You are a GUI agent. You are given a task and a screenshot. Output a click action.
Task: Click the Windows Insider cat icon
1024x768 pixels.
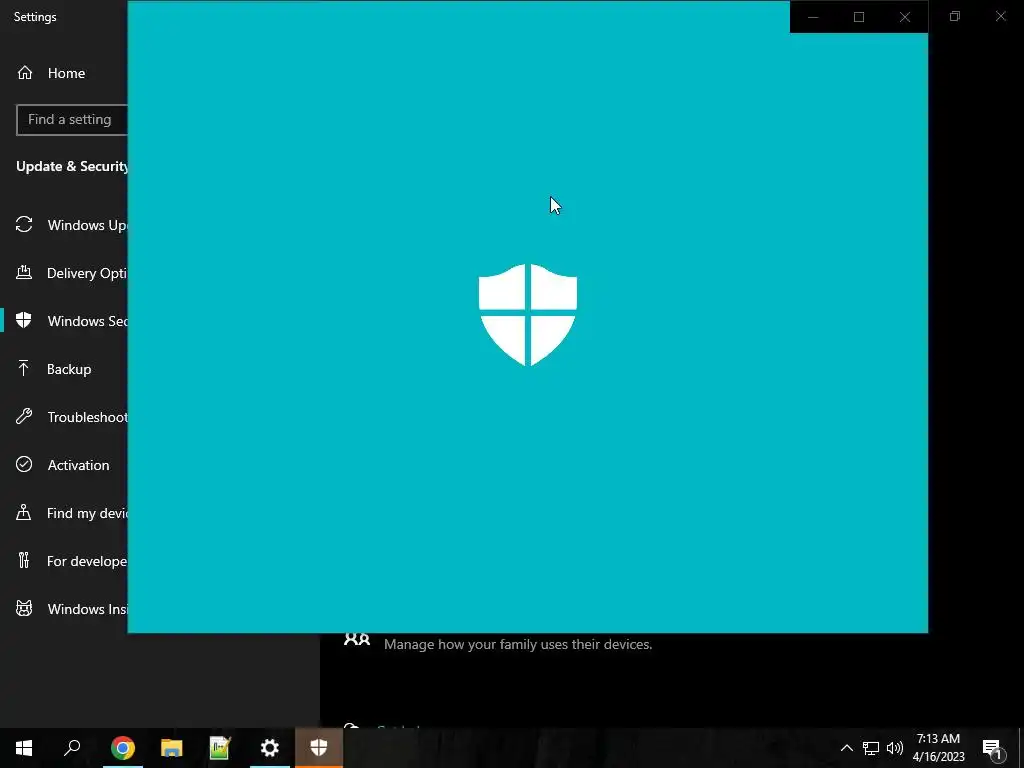(24, 609)
